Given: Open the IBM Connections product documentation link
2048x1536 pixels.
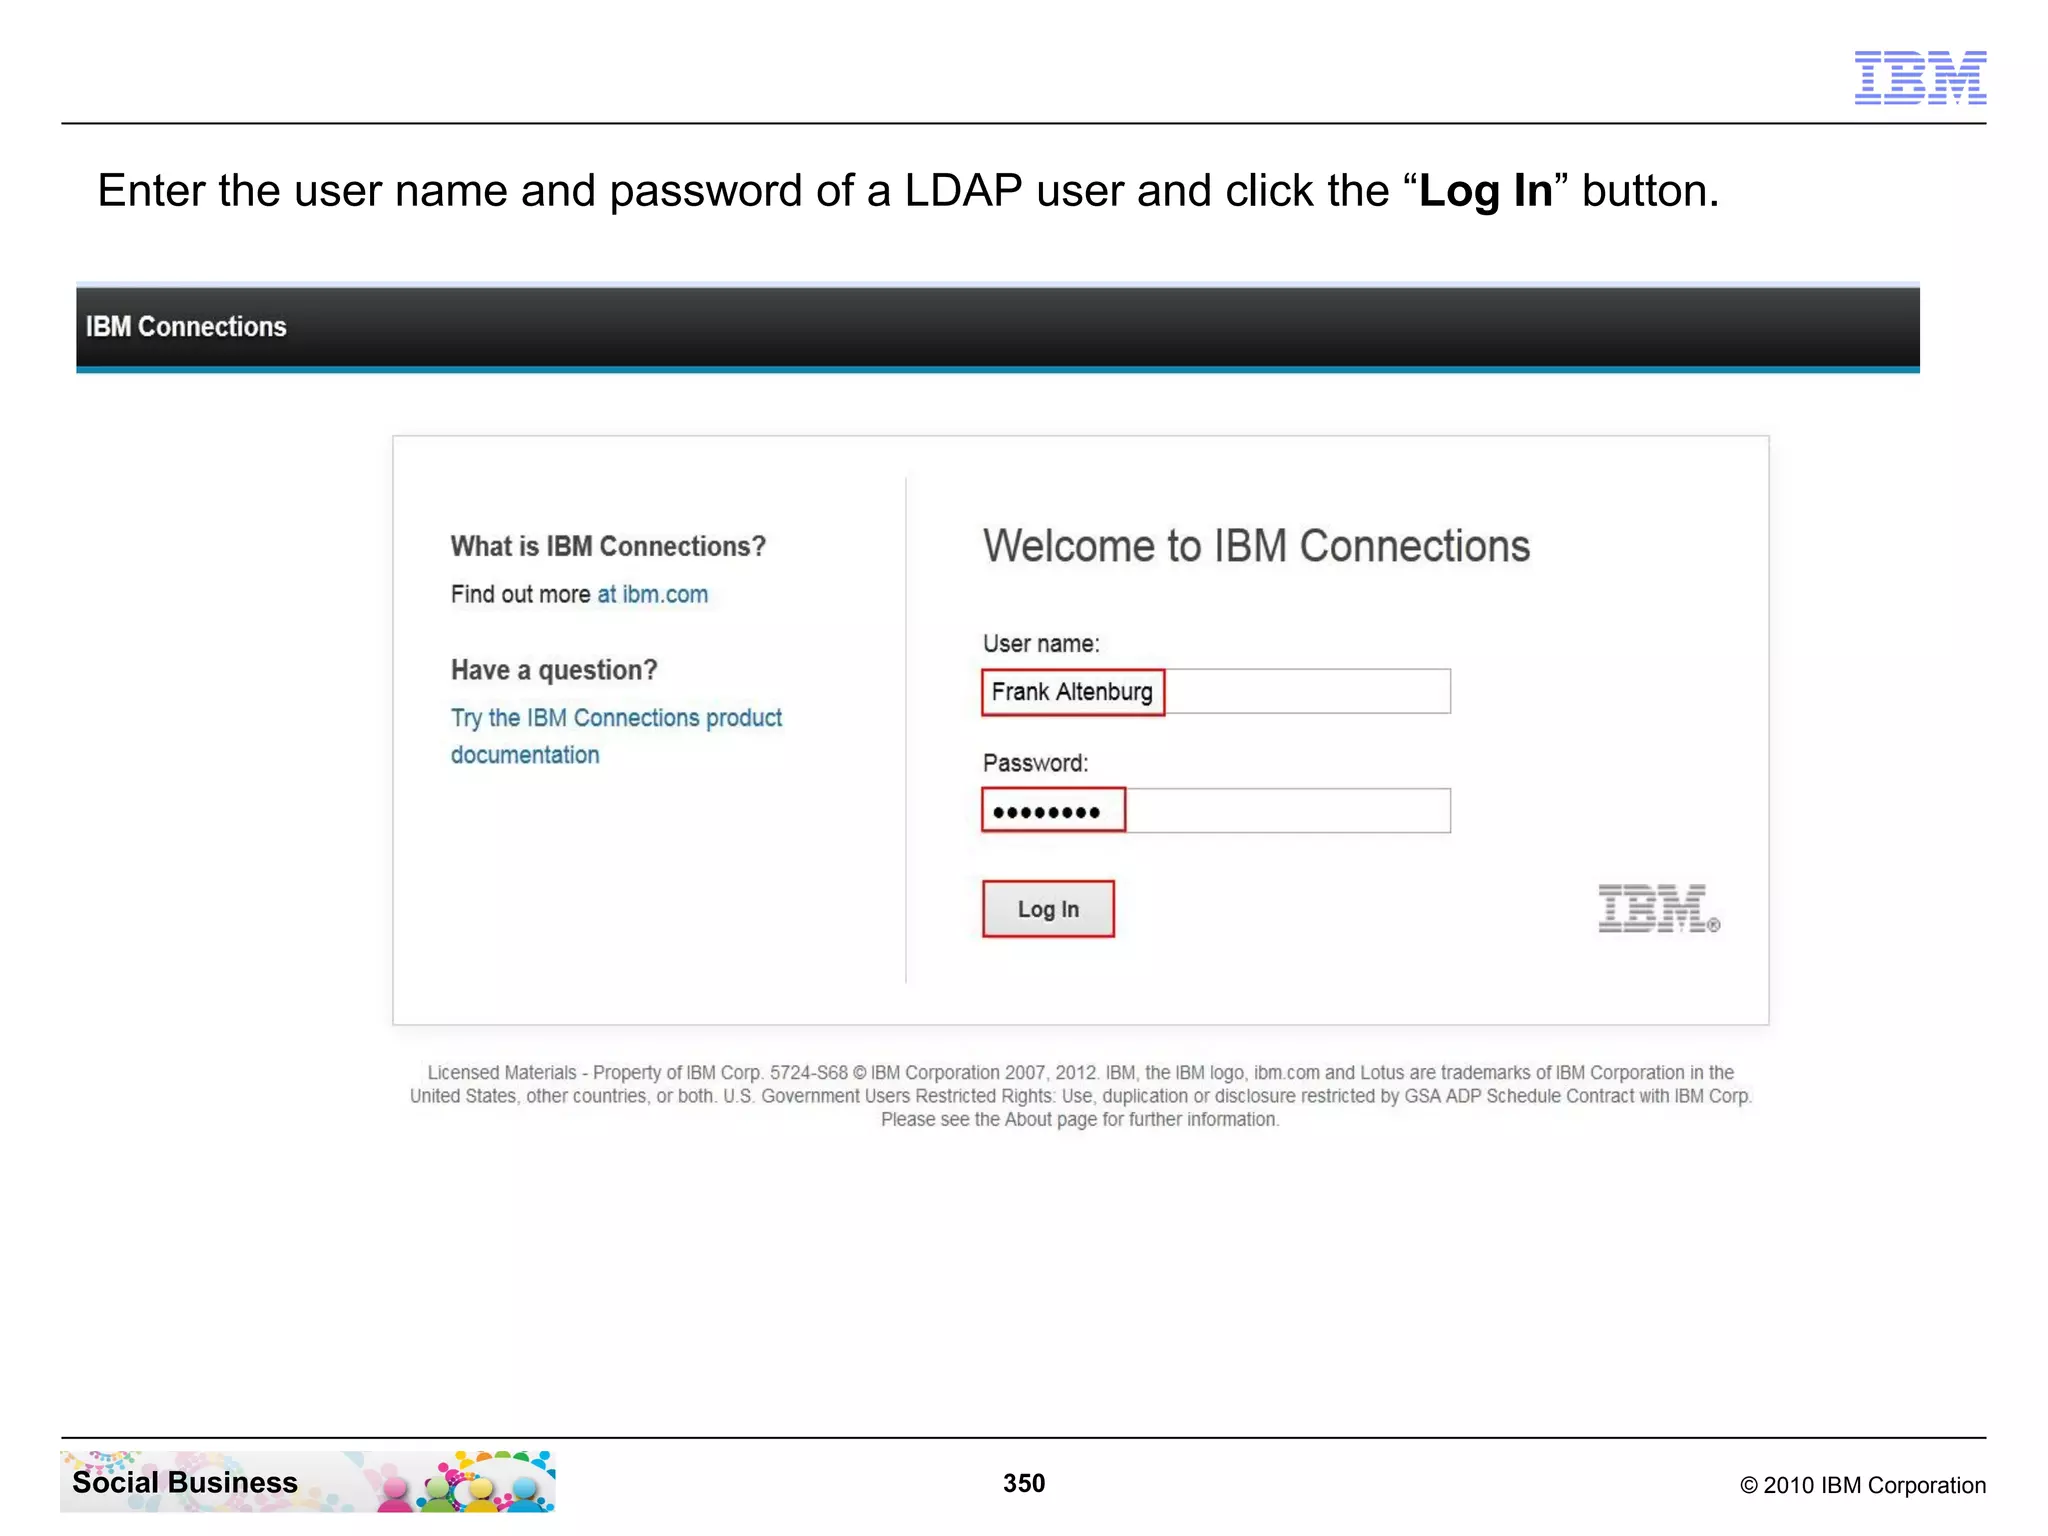Looking at the screenshot, I should tap(616, 736).
